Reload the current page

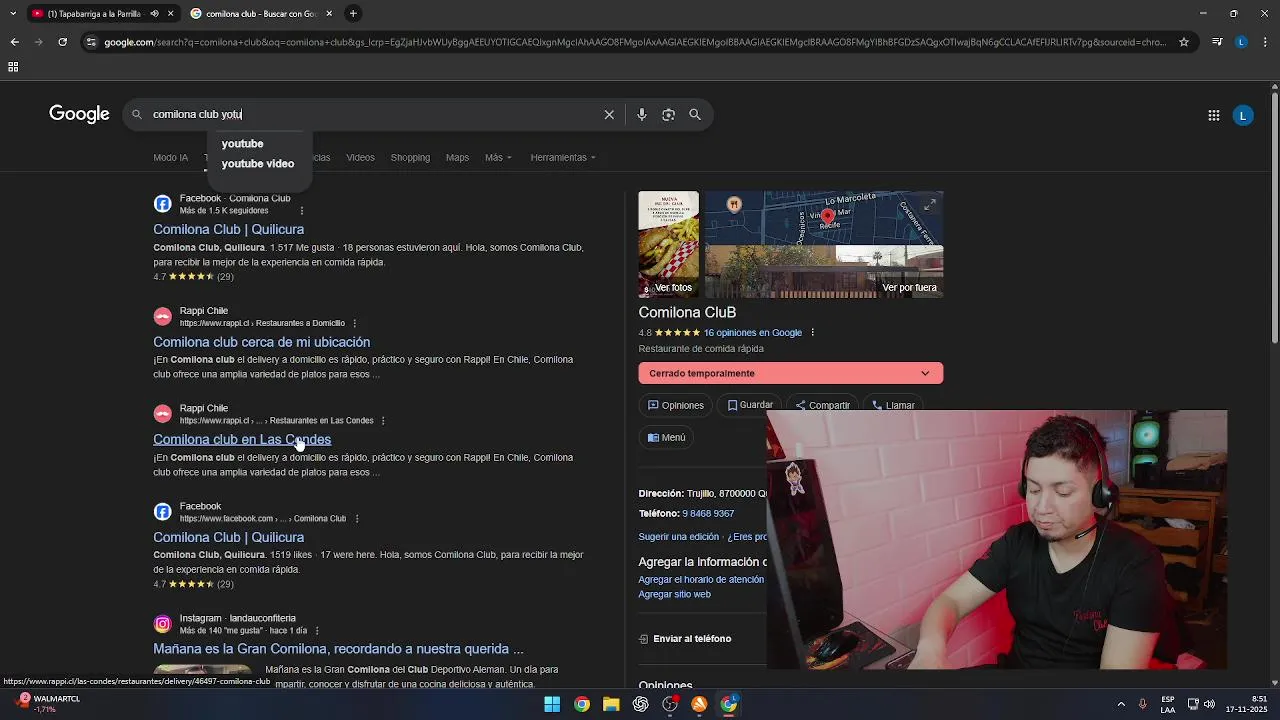click(62, 42)
